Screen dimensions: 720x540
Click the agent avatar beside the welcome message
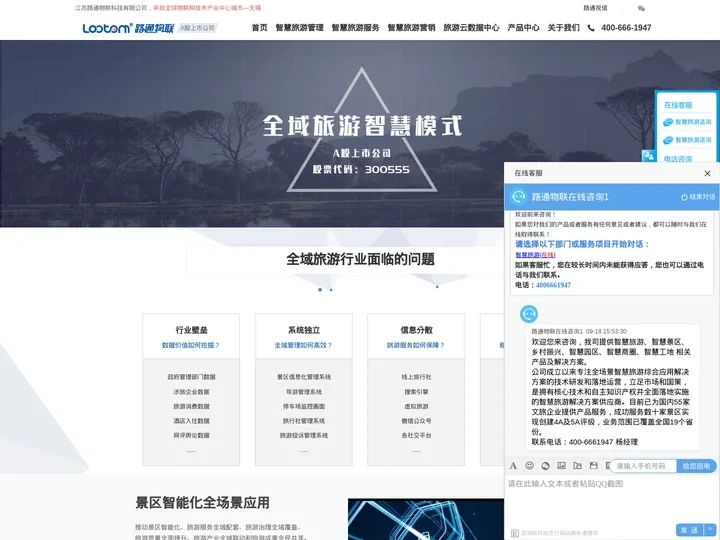529,314
